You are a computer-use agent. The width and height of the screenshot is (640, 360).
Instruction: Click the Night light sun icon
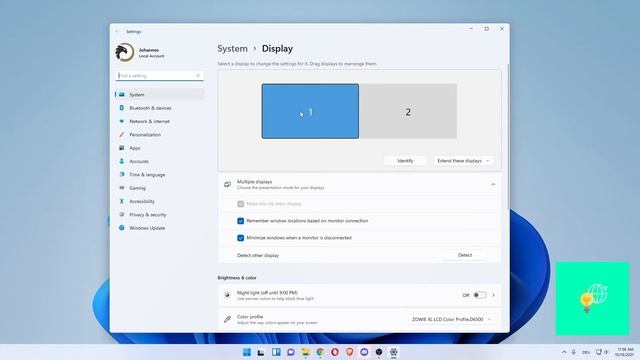coord(227,295)
